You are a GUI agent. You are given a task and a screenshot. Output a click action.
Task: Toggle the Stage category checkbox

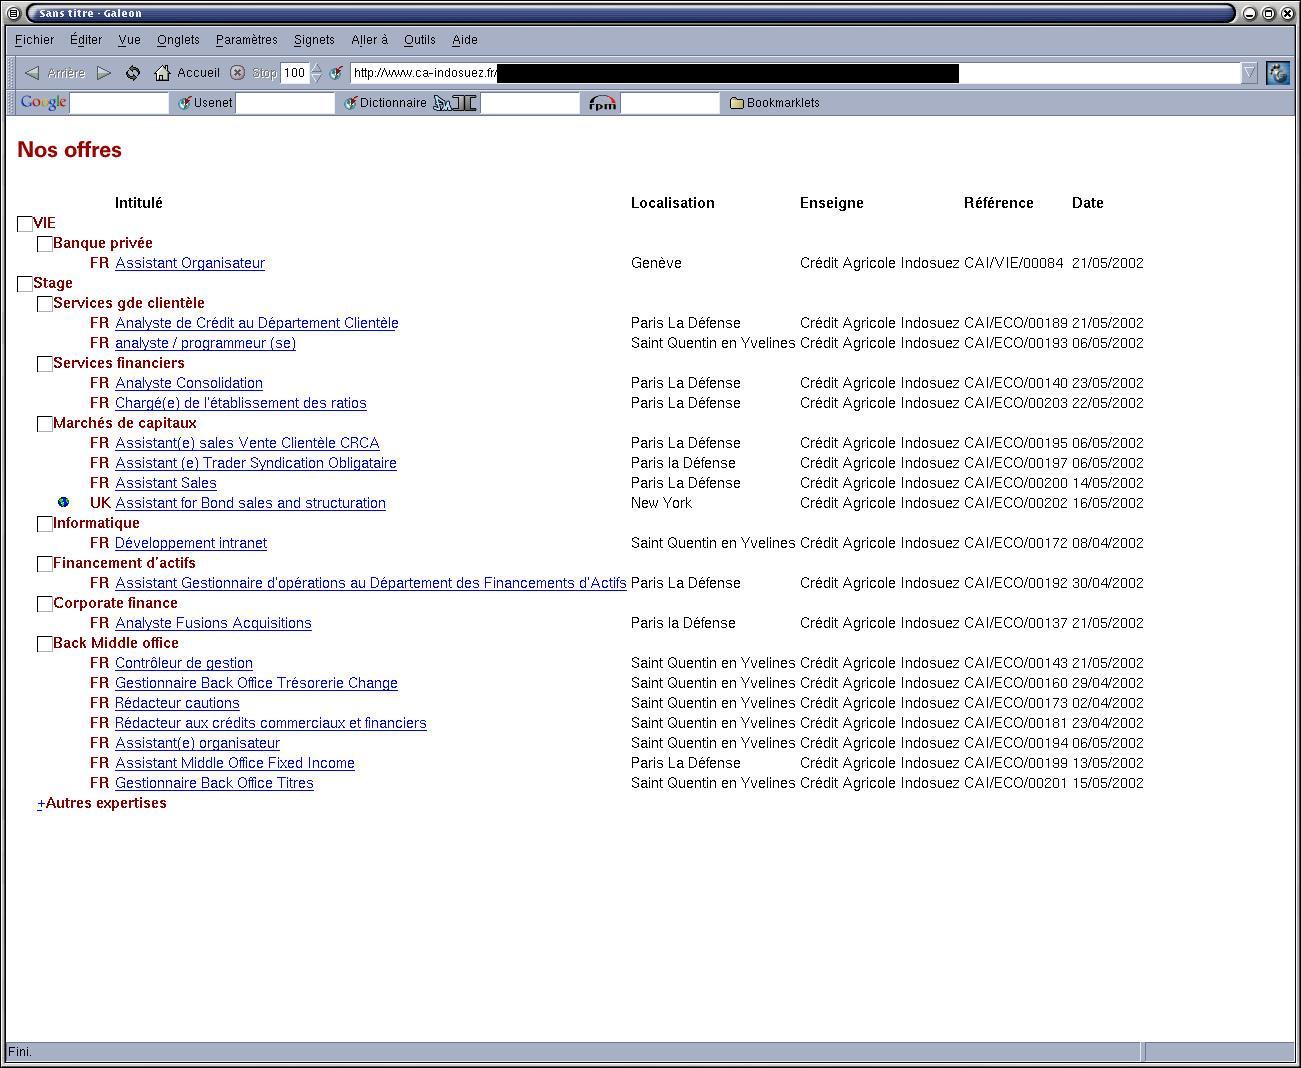pos(25,284)
